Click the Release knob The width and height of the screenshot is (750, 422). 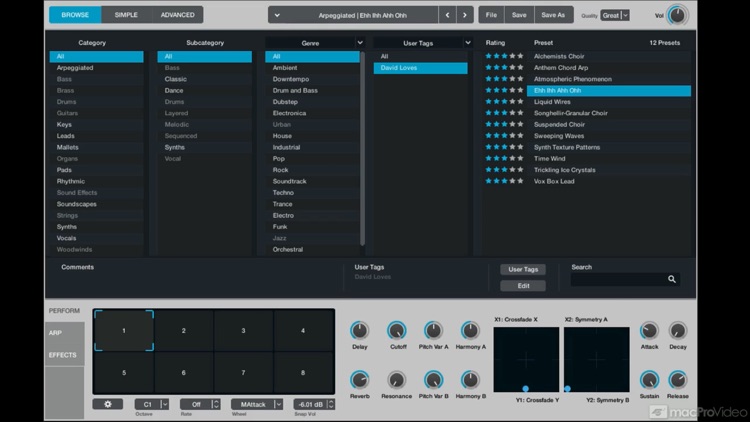click(x=677, y=380)
